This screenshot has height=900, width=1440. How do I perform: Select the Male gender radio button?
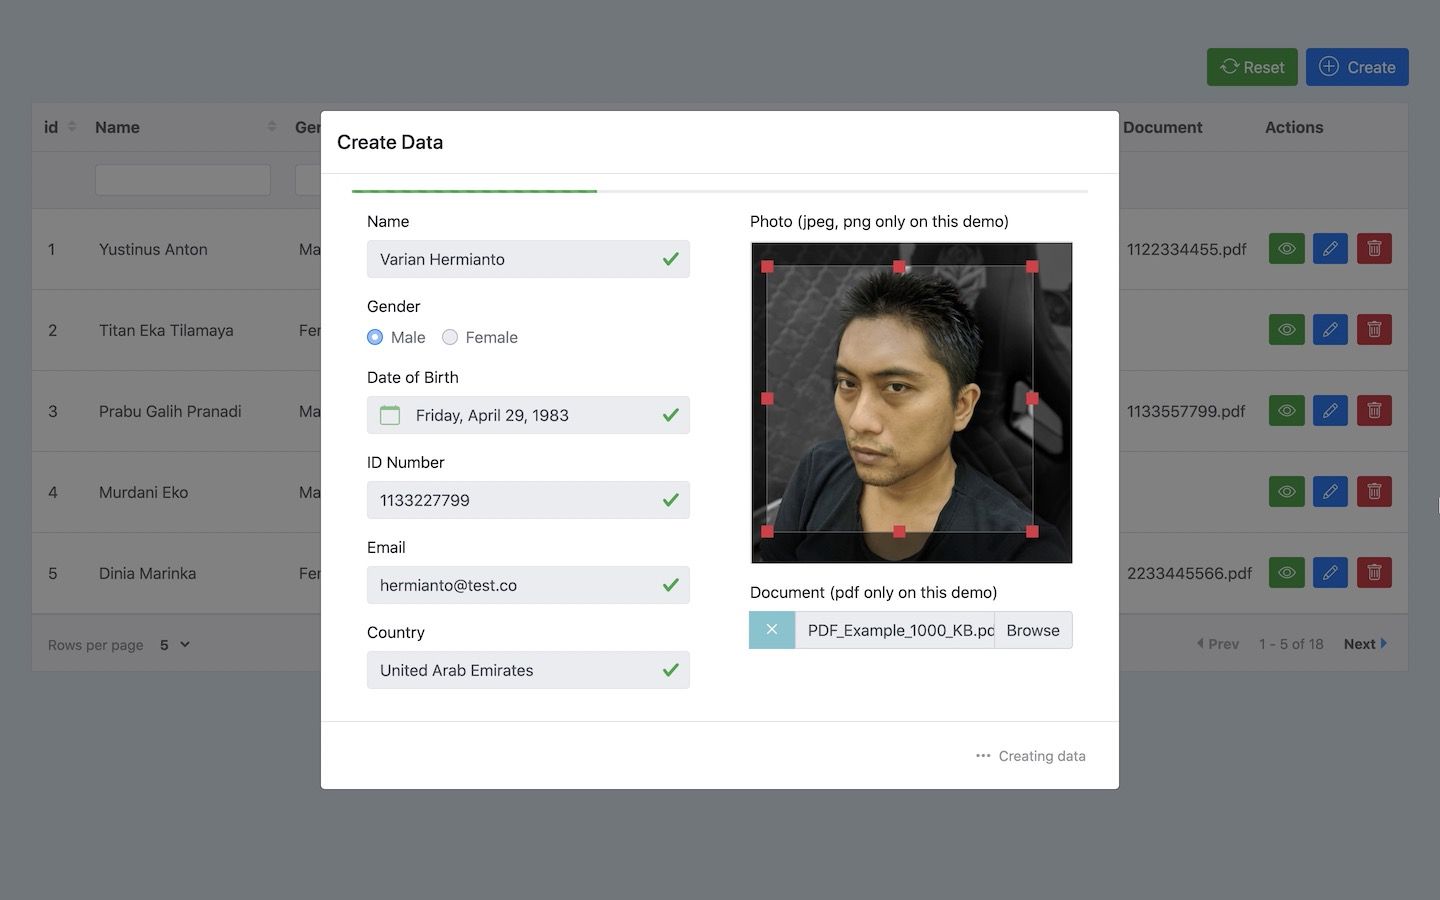375,337
